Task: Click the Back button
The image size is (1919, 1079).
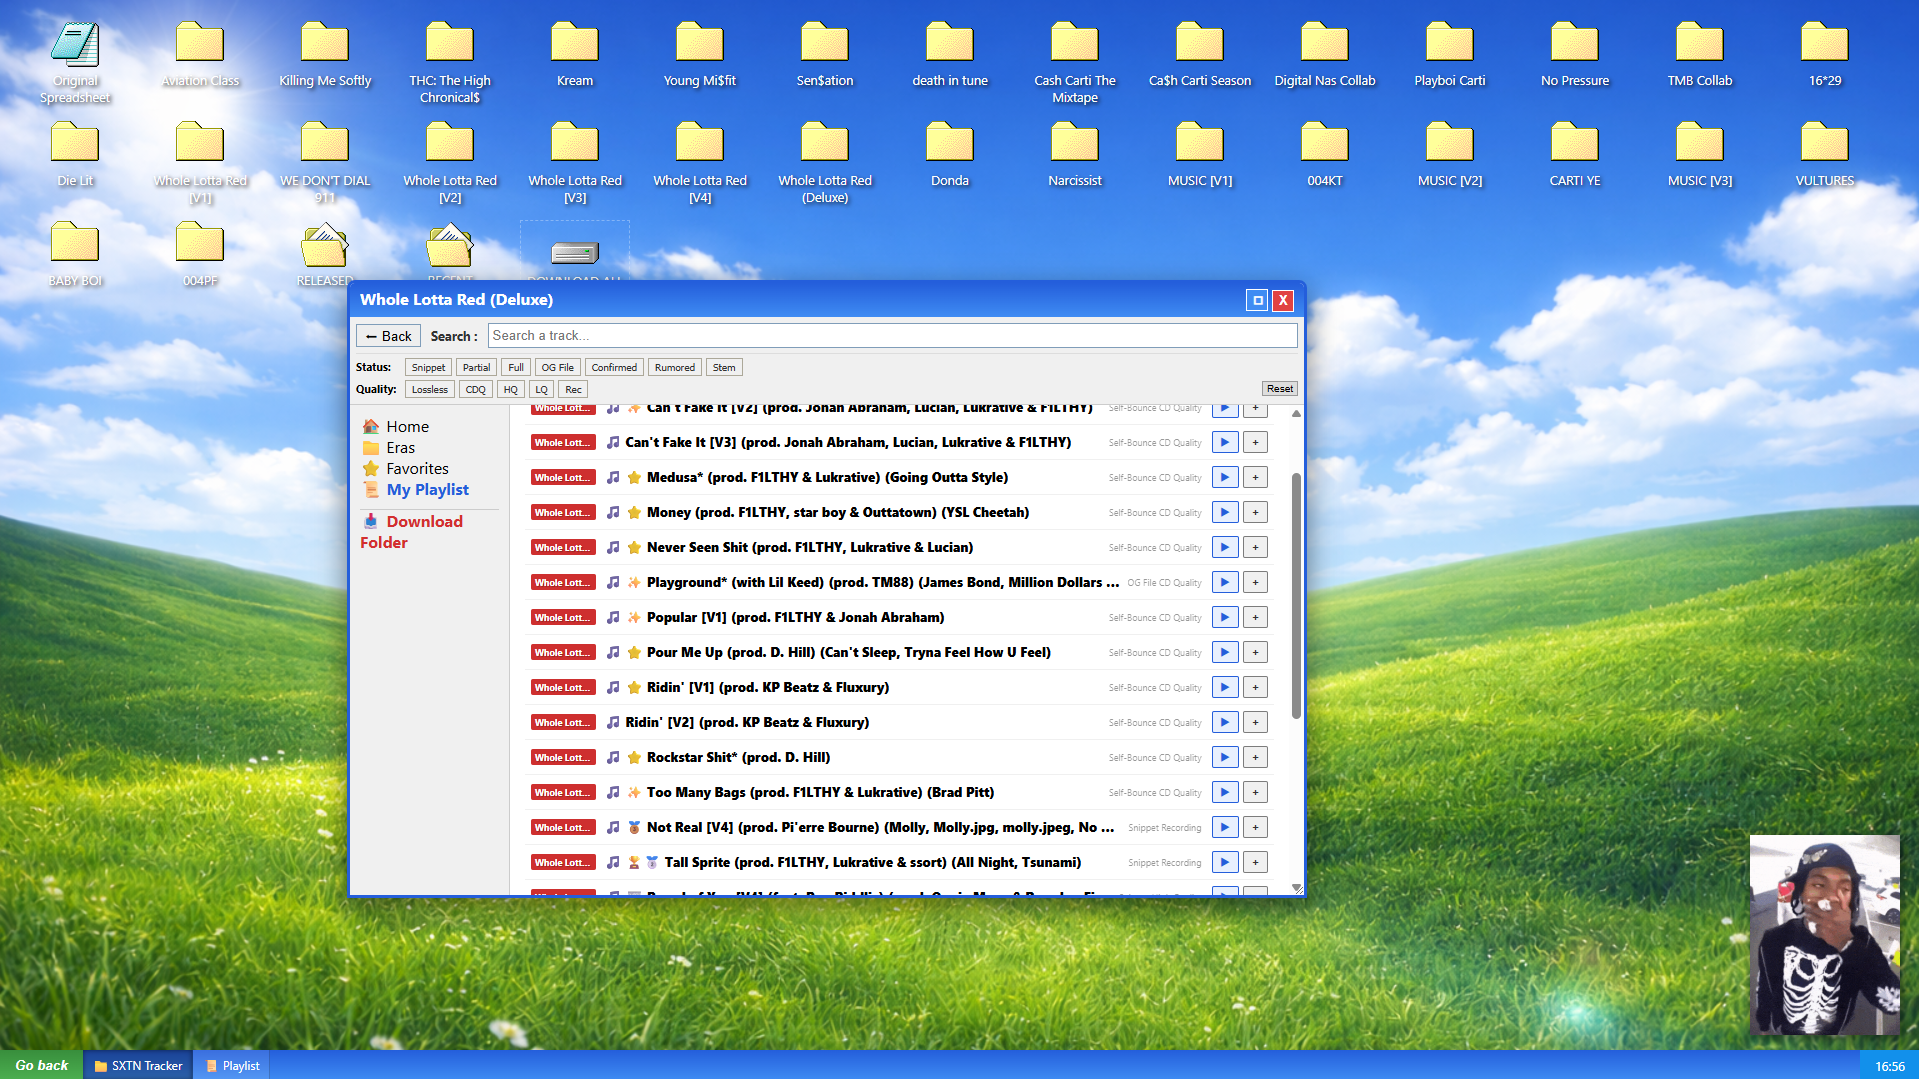Action: [388, 336]
